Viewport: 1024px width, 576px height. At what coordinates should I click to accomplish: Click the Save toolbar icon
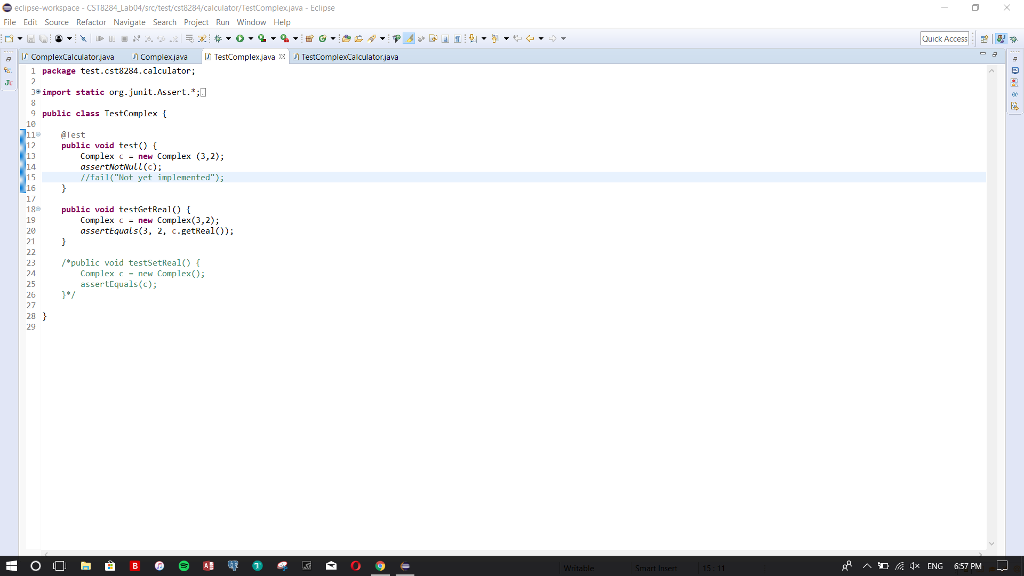point(31,39)
